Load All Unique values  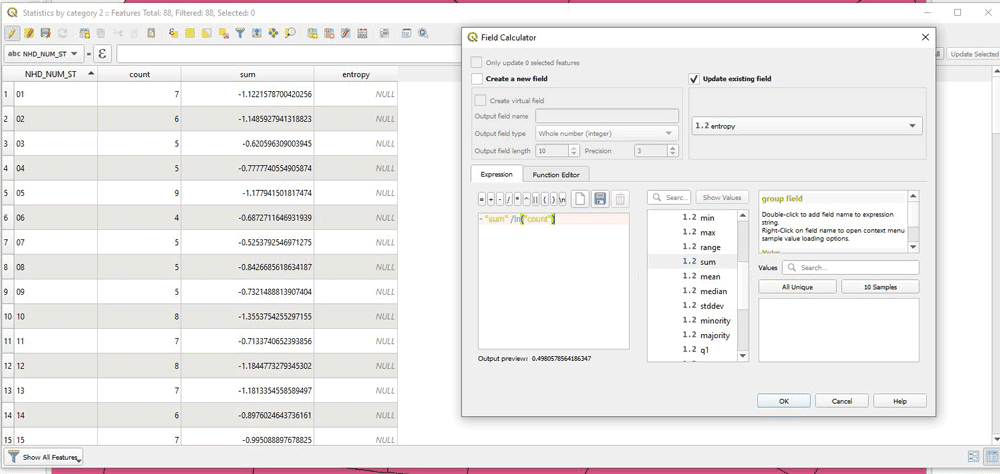pyautogui.click(x=797, y=287)
